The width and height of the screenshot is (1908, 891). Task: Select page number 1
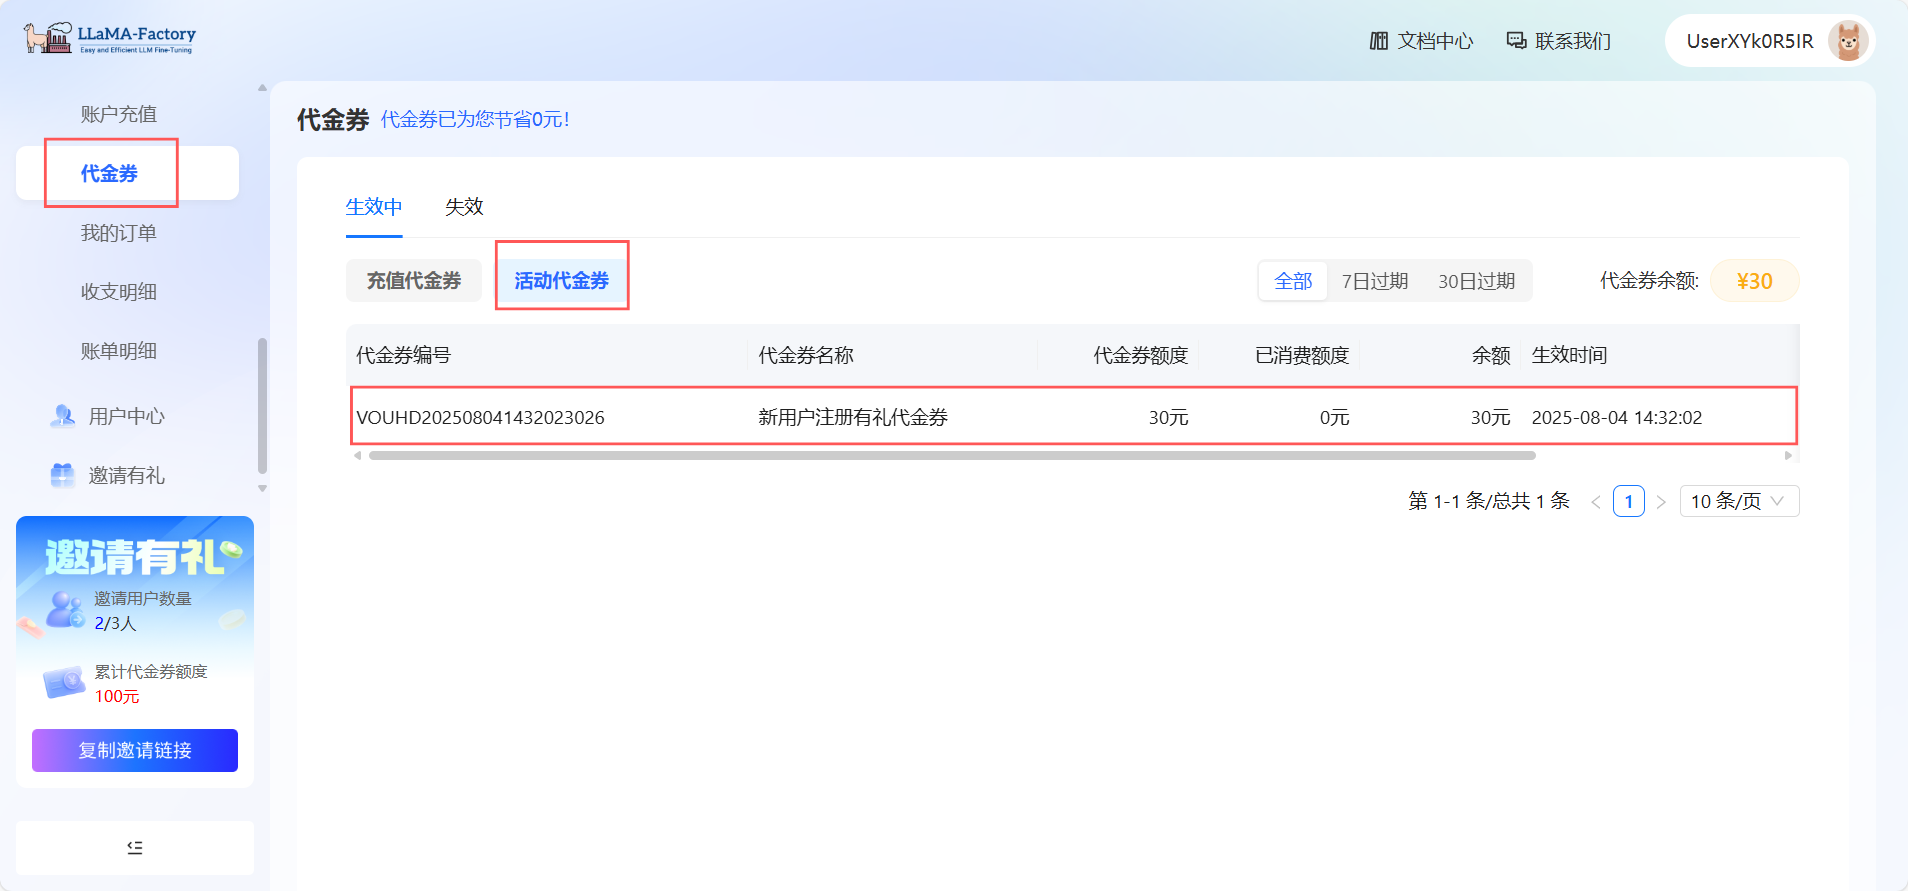1628,501
